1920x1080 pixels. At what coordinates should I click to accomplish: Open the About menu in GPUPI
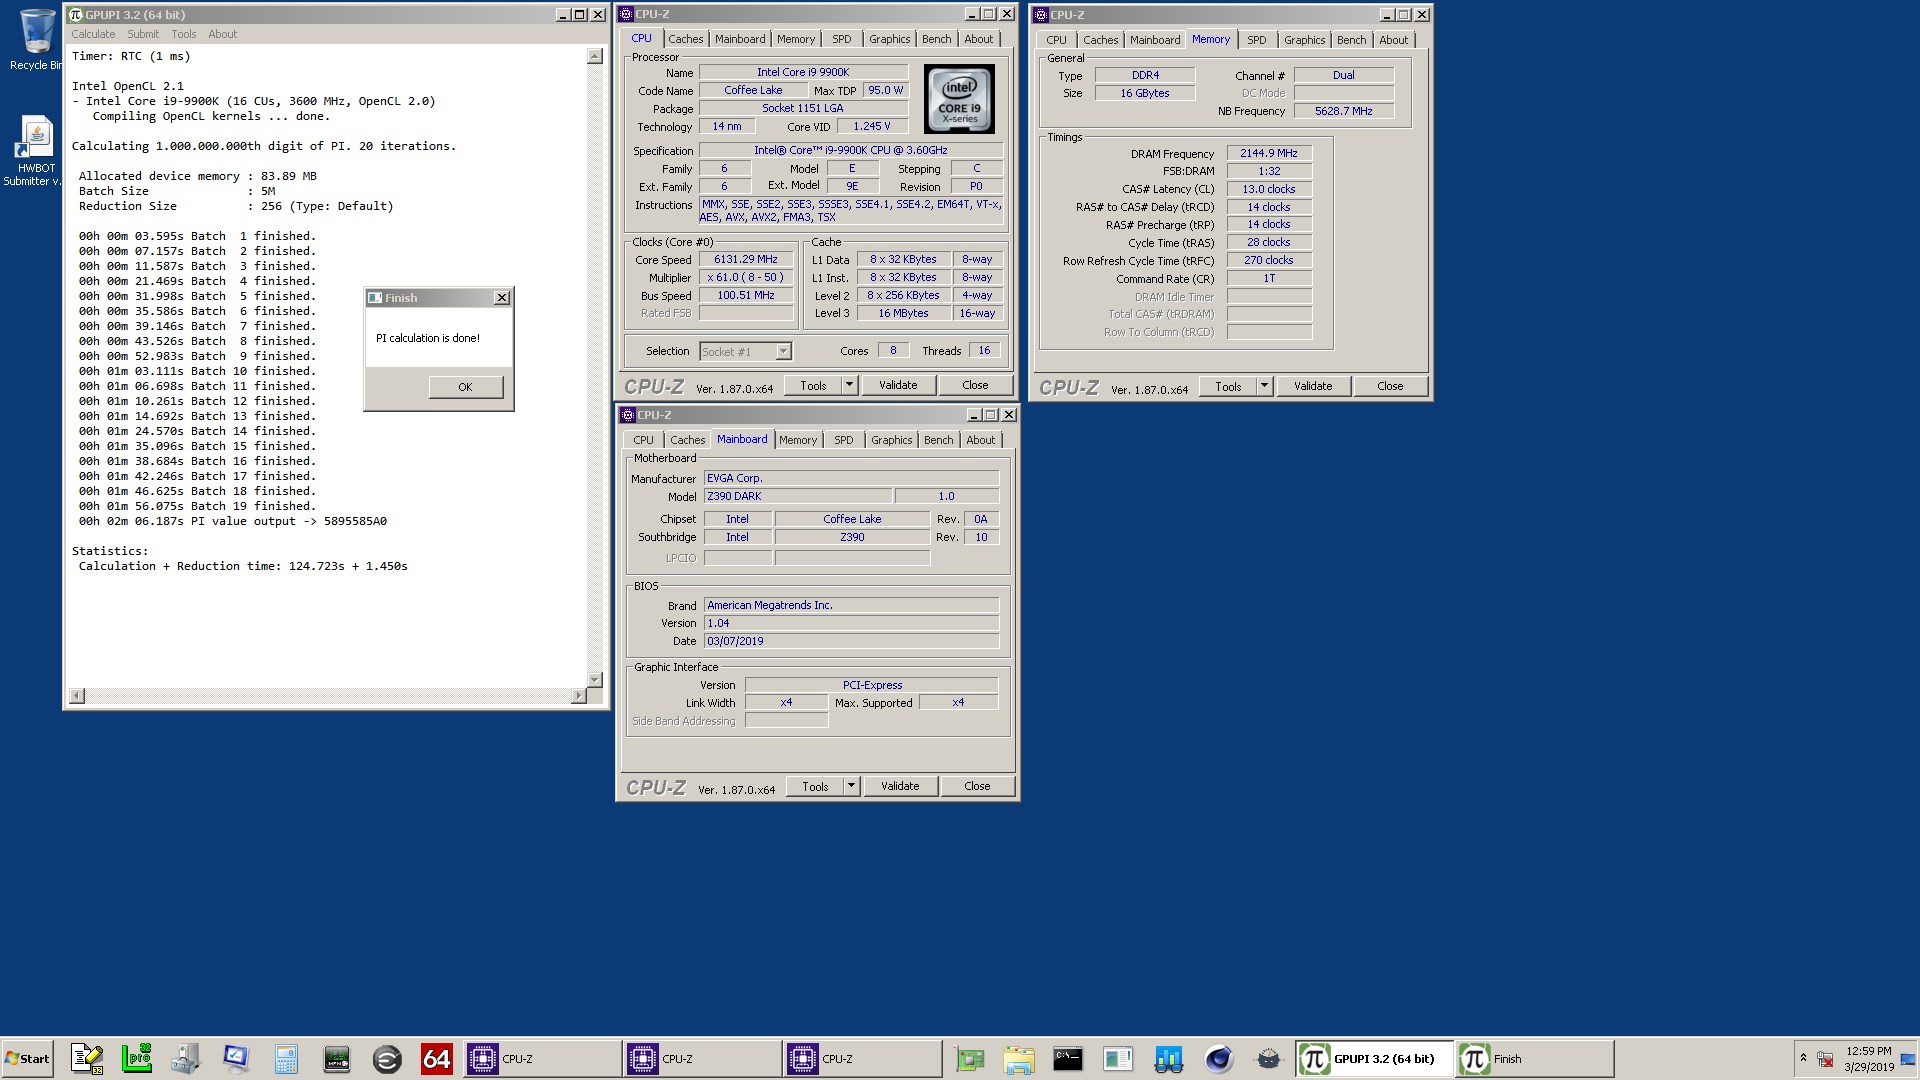tap(223, 34)
